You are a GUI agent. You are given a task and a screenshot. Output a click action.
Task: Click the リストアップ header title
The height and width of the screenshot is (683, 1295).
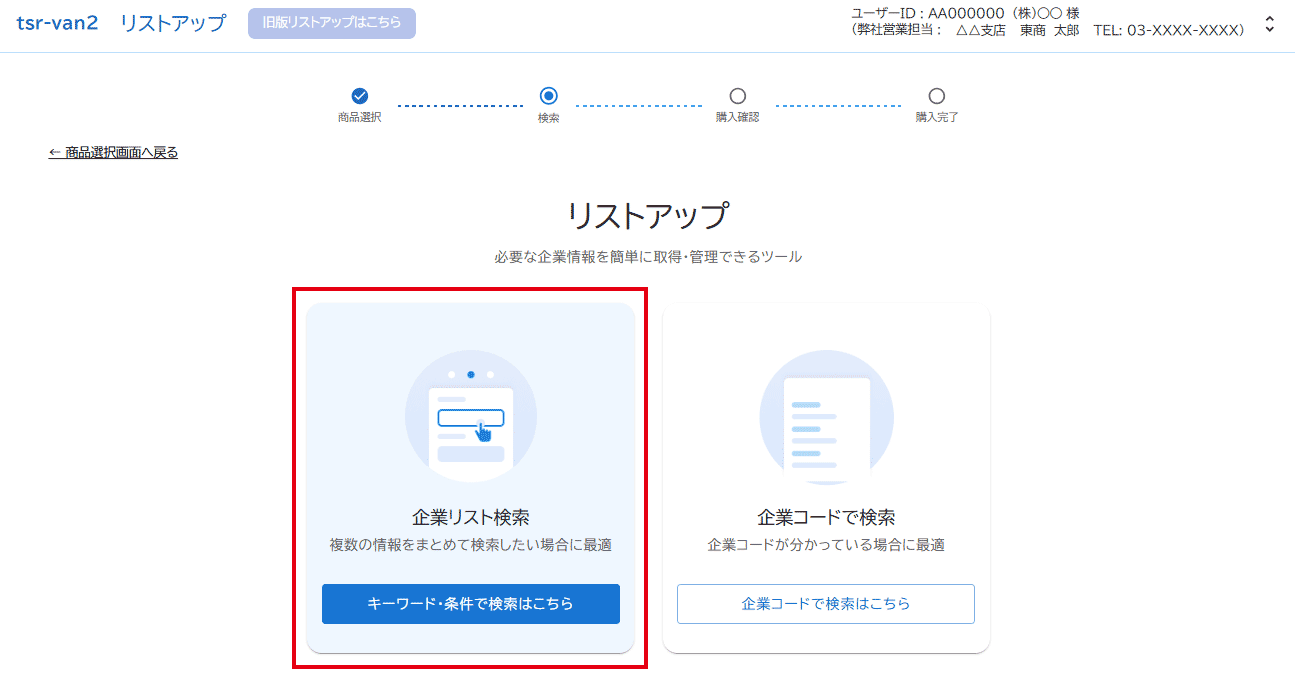point(173,23)
